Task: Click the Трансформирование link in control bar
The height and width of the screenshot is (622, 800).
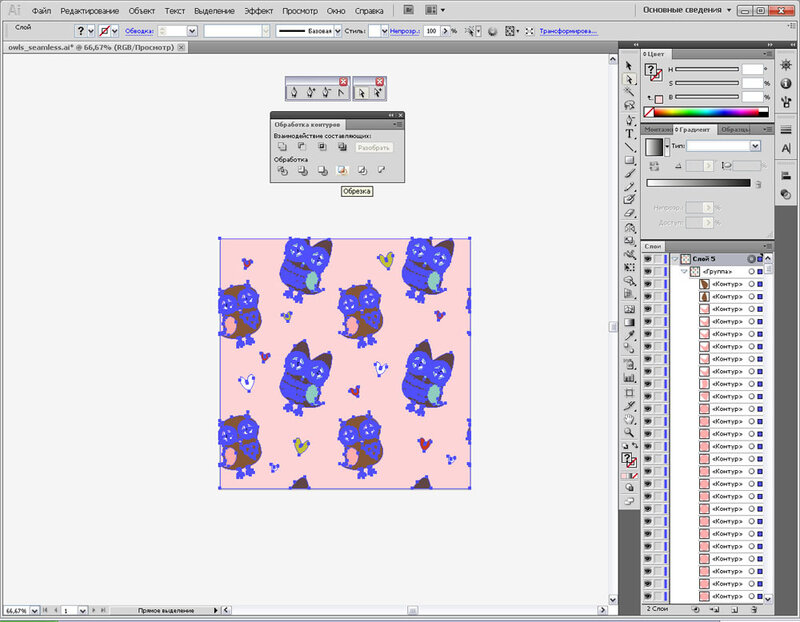Action: pyautogui.click(x=567, y=31)
